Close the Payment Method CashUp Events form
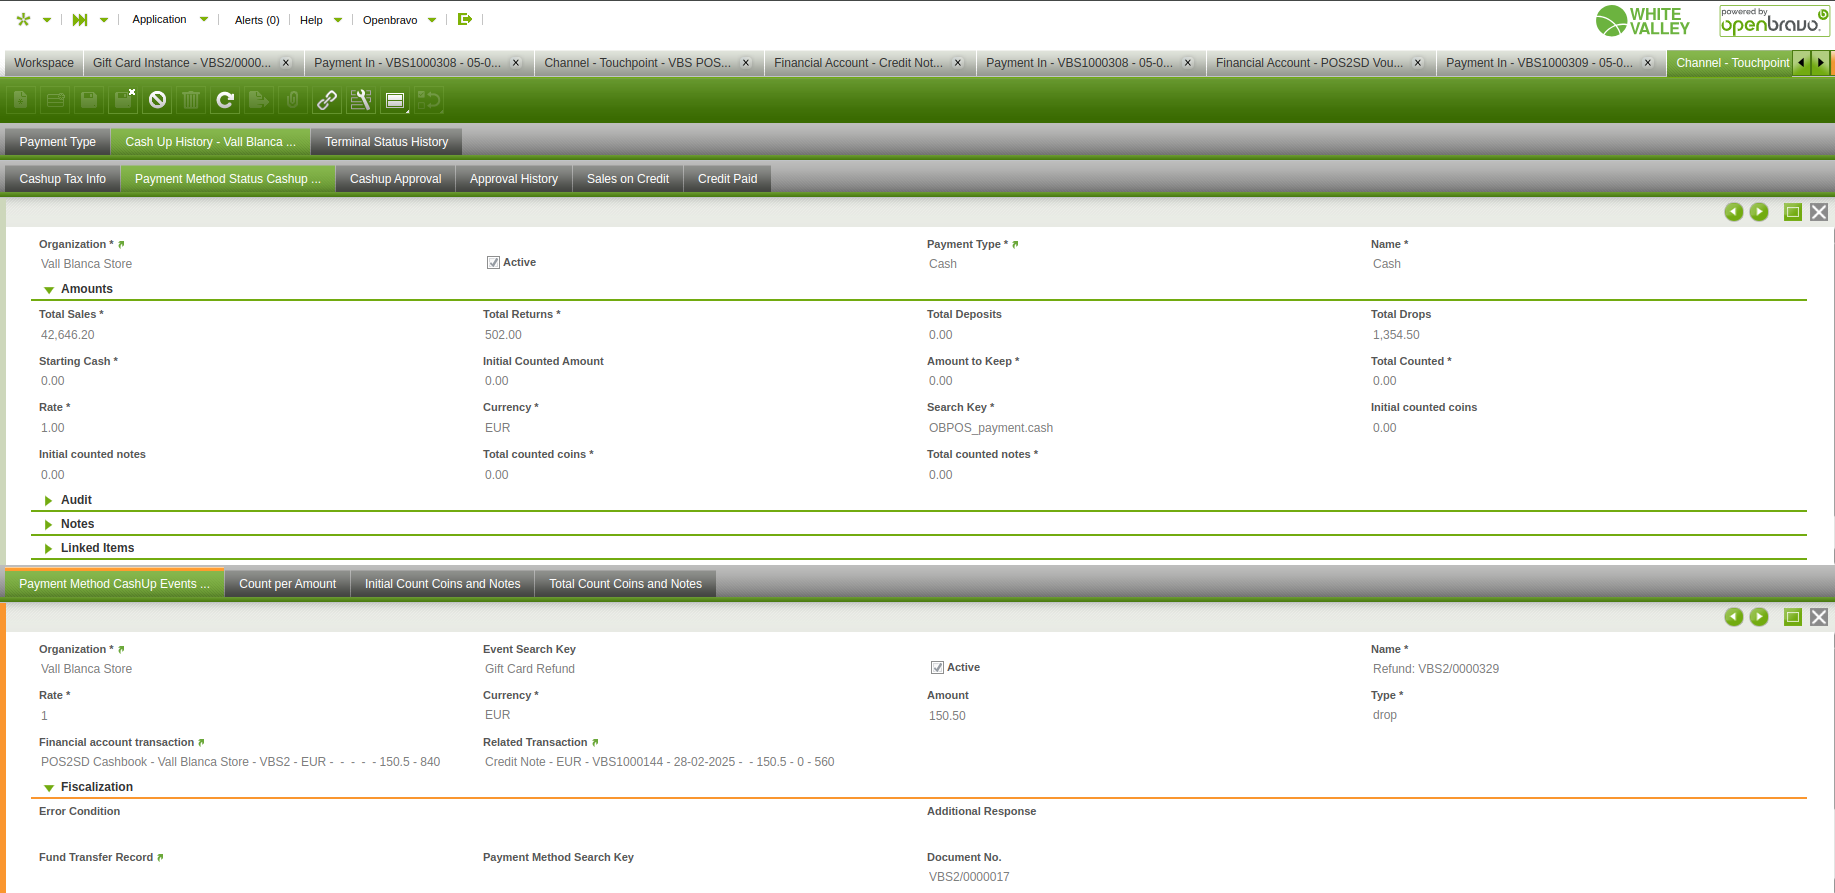The height and width of the screenshot is (893, 1835). click(1819, 617)
